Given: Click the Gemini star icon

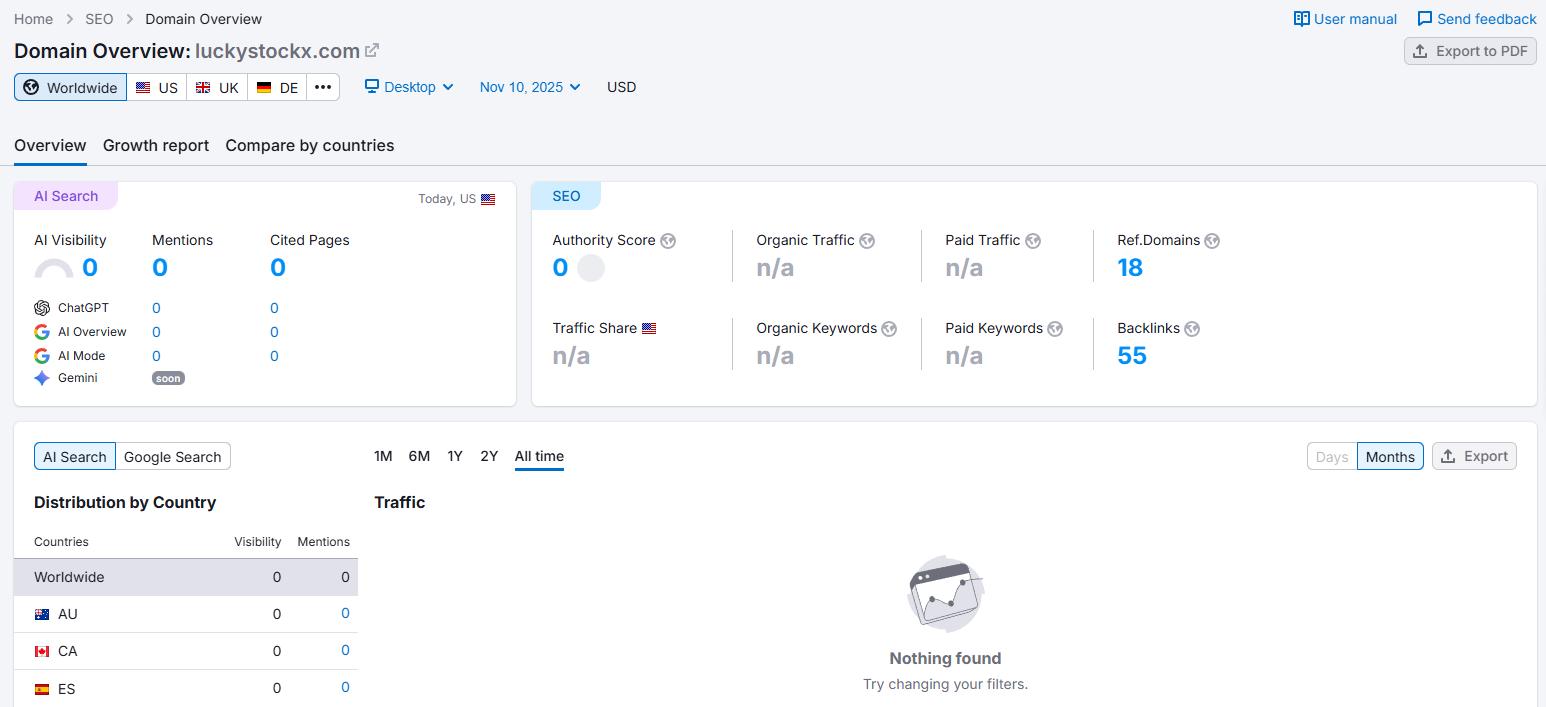Looking at the screenshot, I should tap(42, 378).
